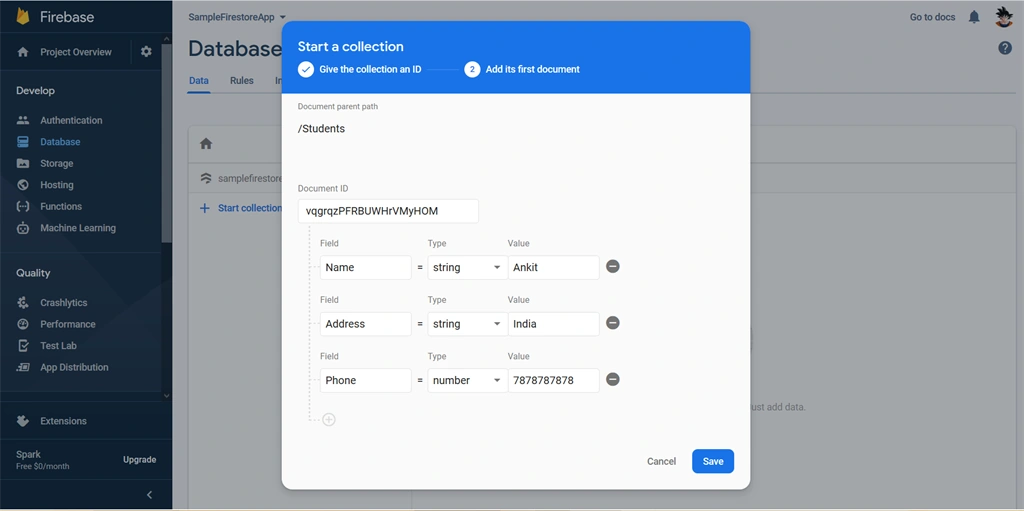Click the /Students parent path text
The width and height of the screenshot is (1024, 511).
click(x=321, y=129)
